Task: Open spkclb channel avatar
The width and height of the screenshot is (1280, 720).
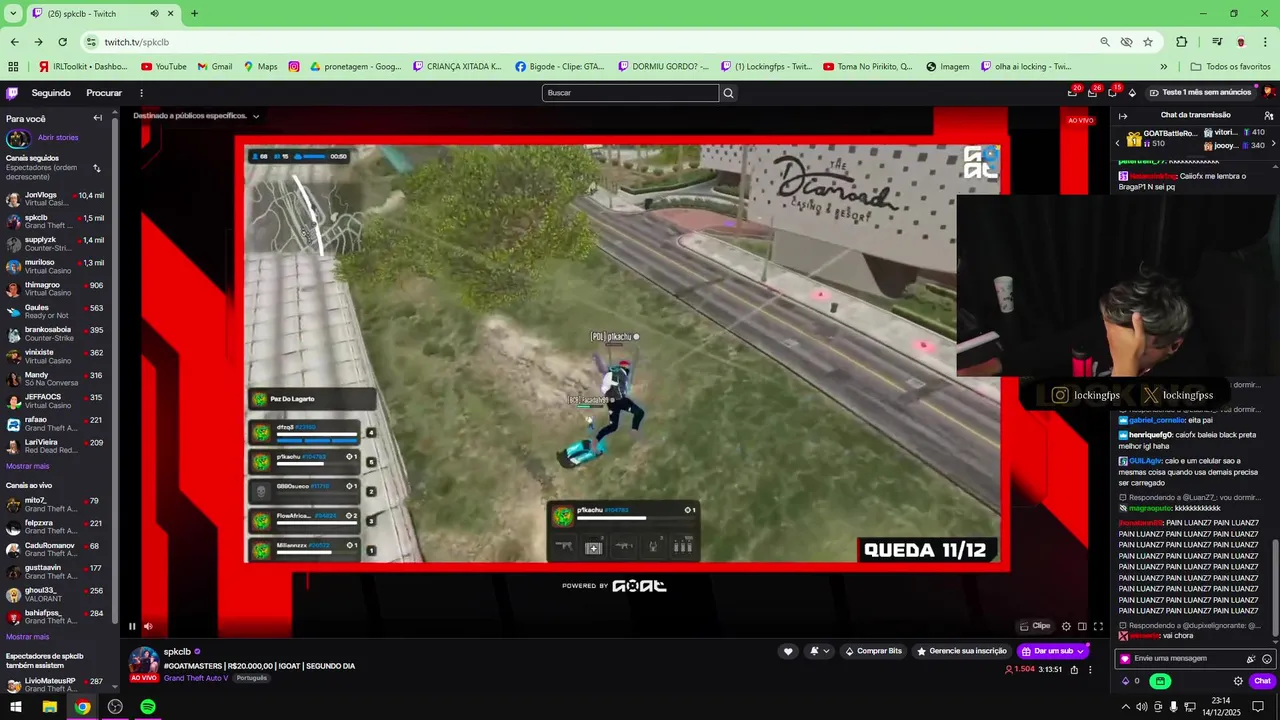Action: 144,661
